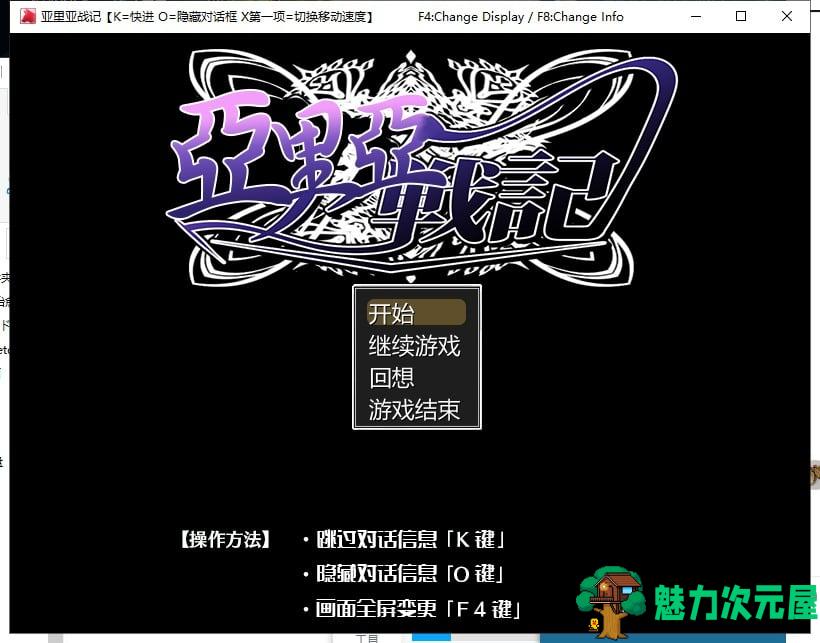This screenshot has width=820, height=643.
Task: Click the 【操作方法】 label
Action: pos(225,539)
